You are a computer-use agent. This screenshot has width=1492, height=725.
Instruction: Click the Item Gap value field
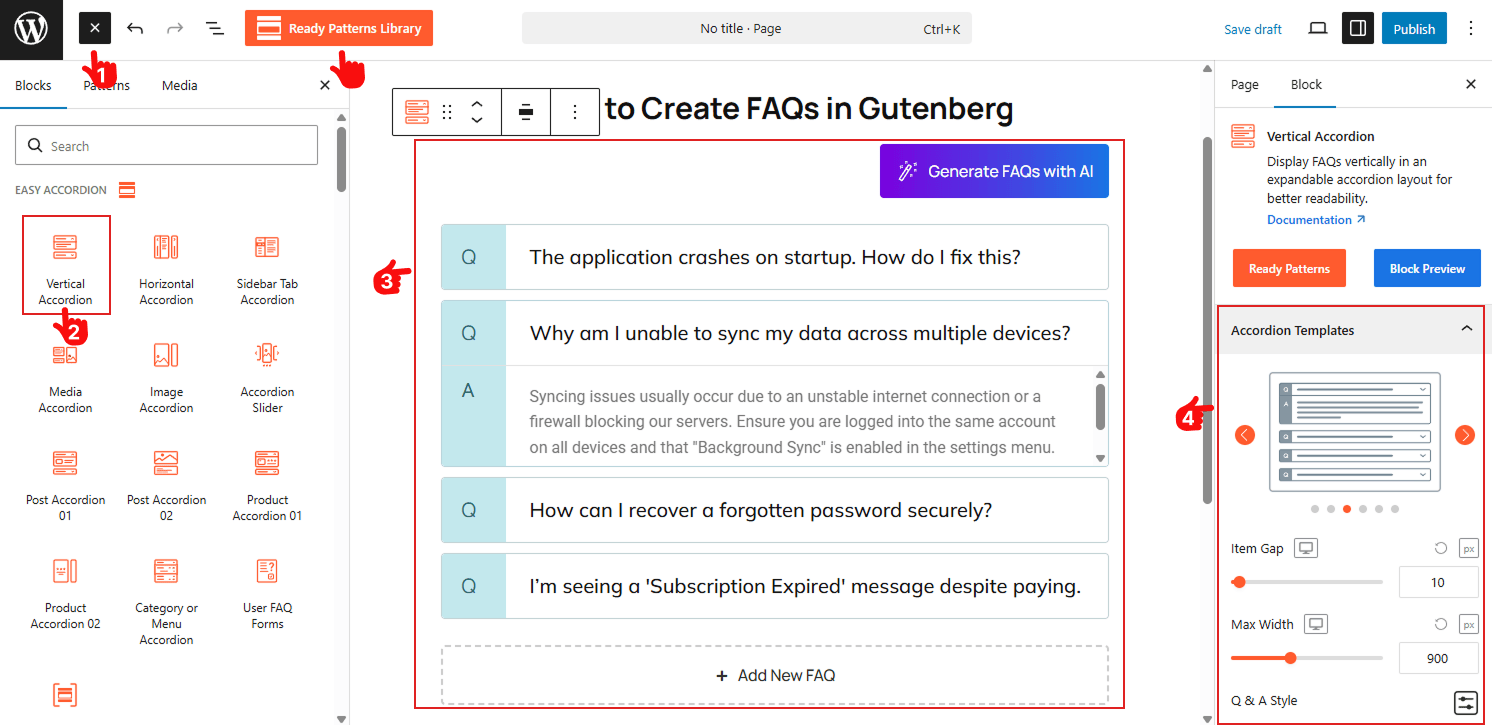(1438, 582)
